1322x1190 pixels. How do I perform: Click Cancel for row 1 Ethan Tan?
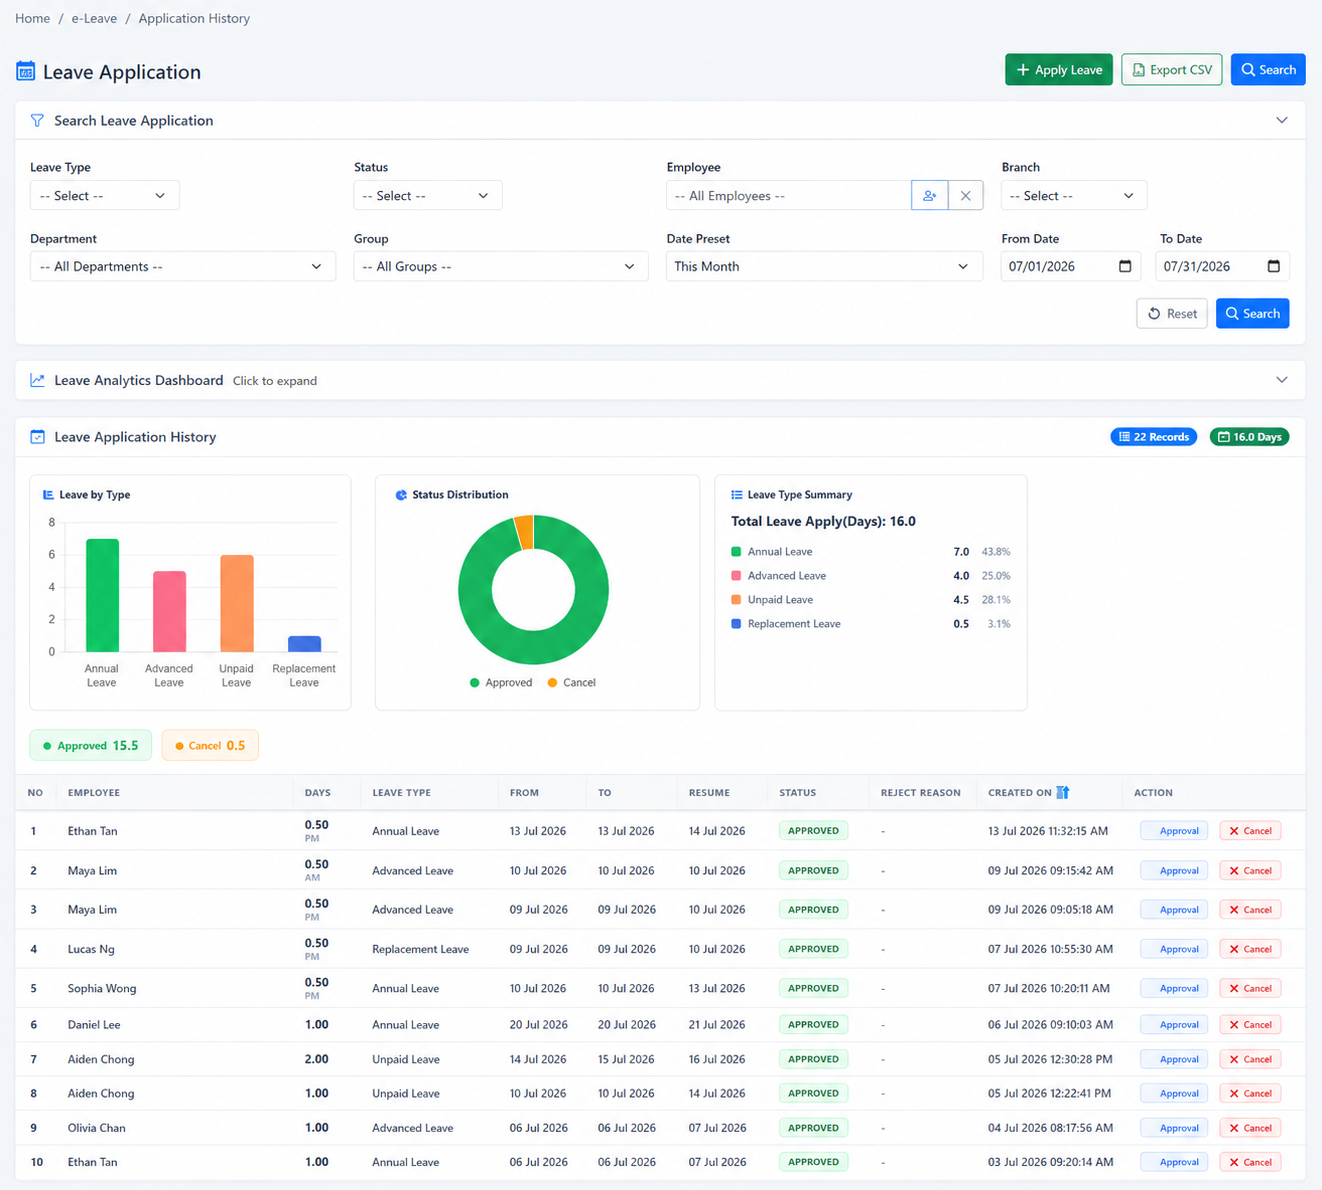[x=1250, y=831]
